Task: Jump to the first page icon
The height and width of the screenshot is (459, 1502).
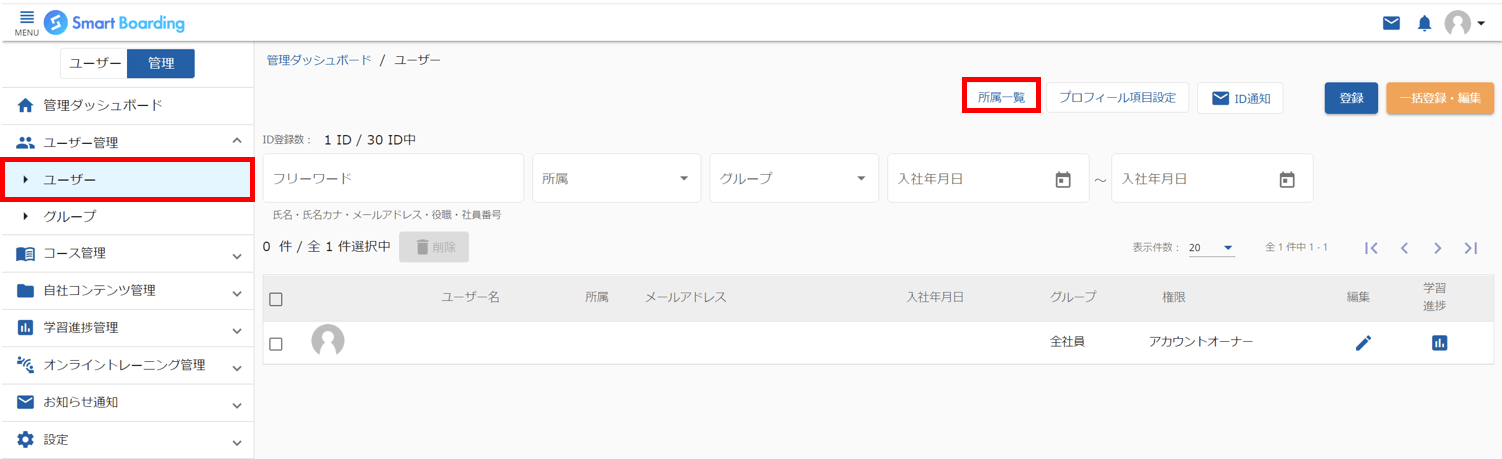Action: point(1372,248)
